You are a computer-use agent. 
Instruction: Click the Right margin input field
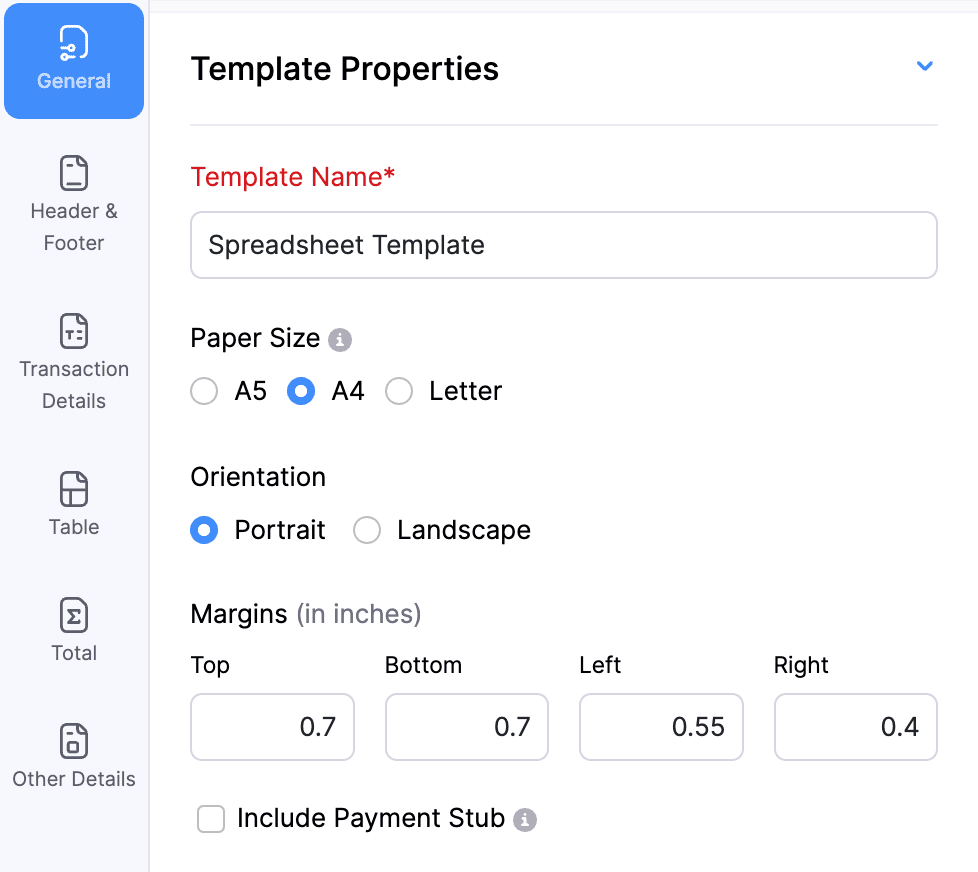(x=855, y=727)
